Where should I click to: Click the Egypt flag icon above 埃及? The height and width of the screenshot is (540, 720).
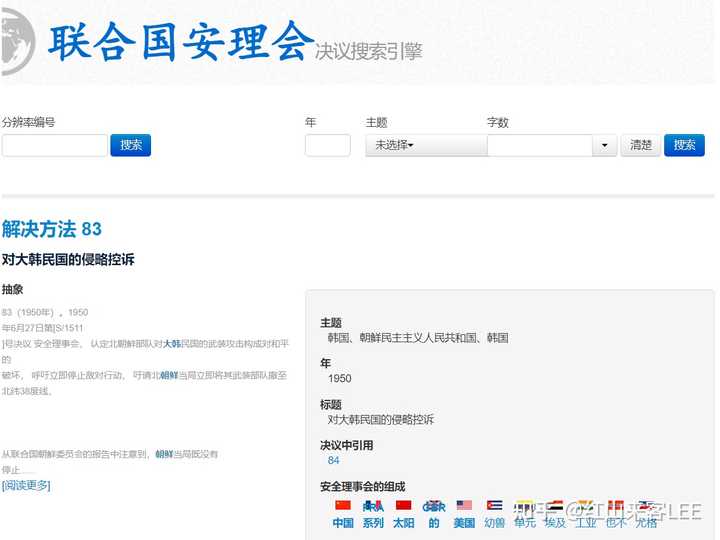[x=555, y=505]
